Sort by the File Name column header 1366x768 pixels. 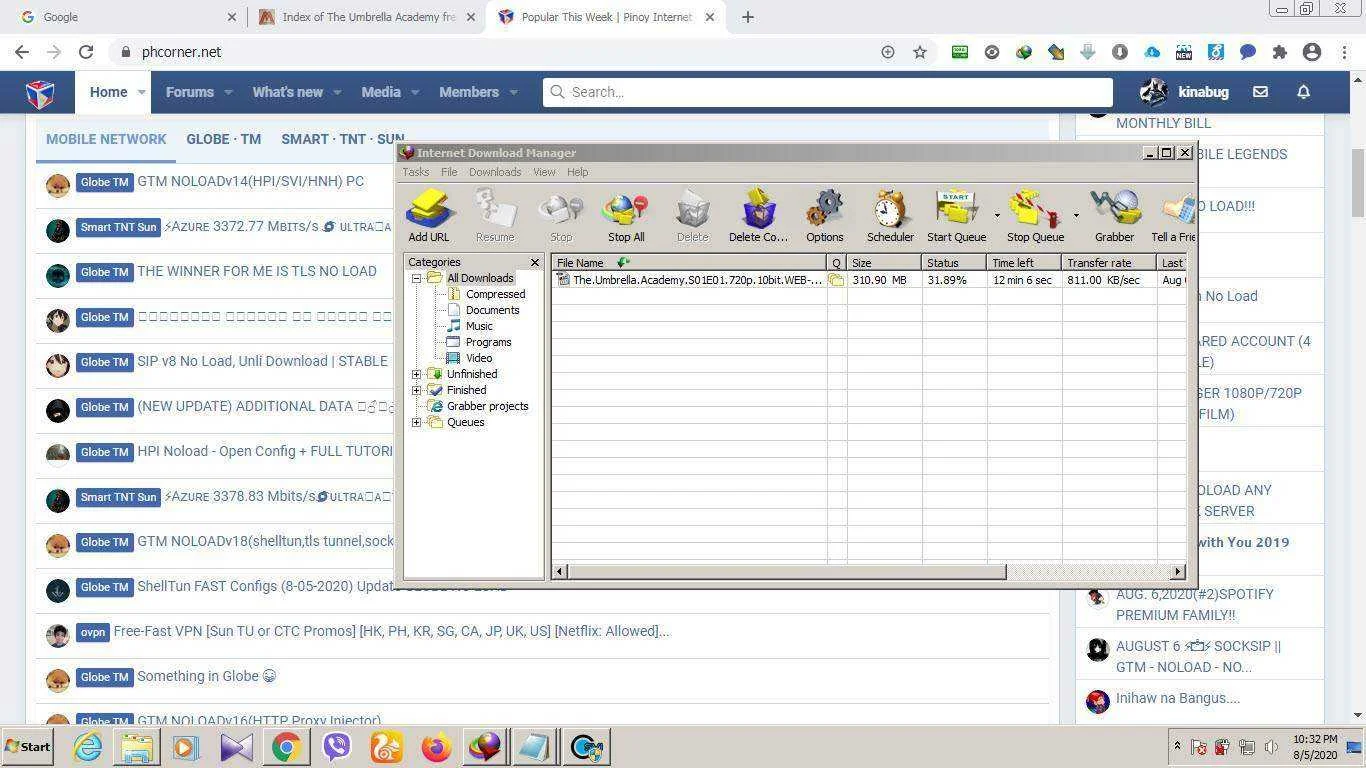click(x=689, y=263)
